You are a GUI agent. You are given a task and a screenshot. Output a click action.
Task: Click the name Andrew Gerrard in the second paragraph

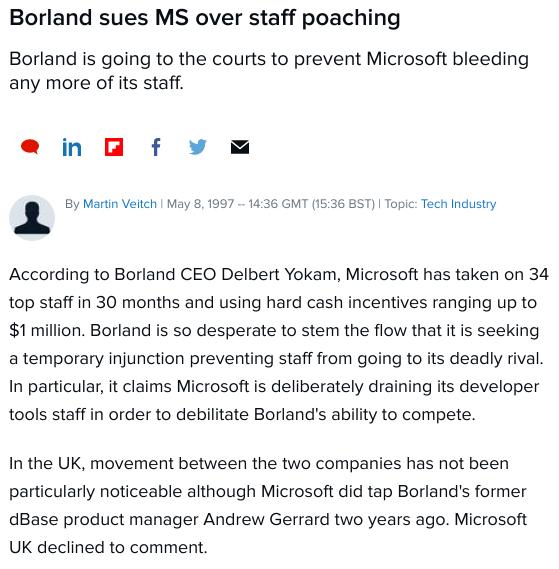266,519
